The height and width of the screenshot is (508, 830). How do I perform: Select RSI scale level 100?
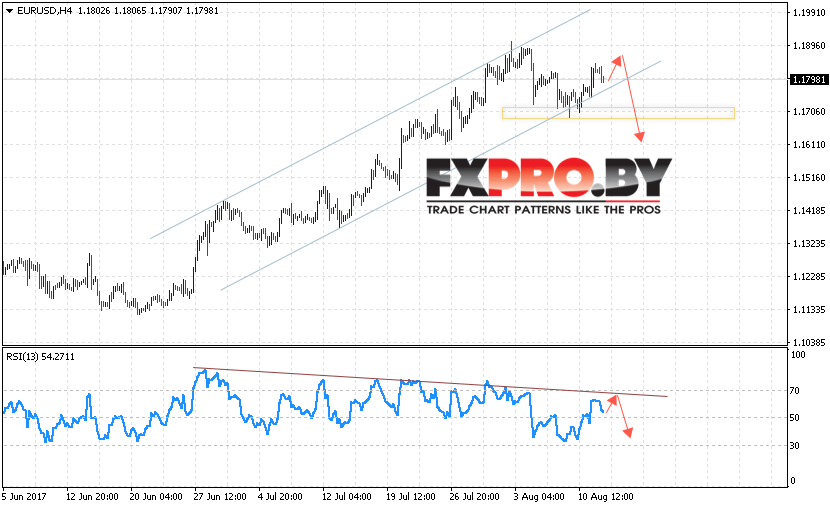798,355
